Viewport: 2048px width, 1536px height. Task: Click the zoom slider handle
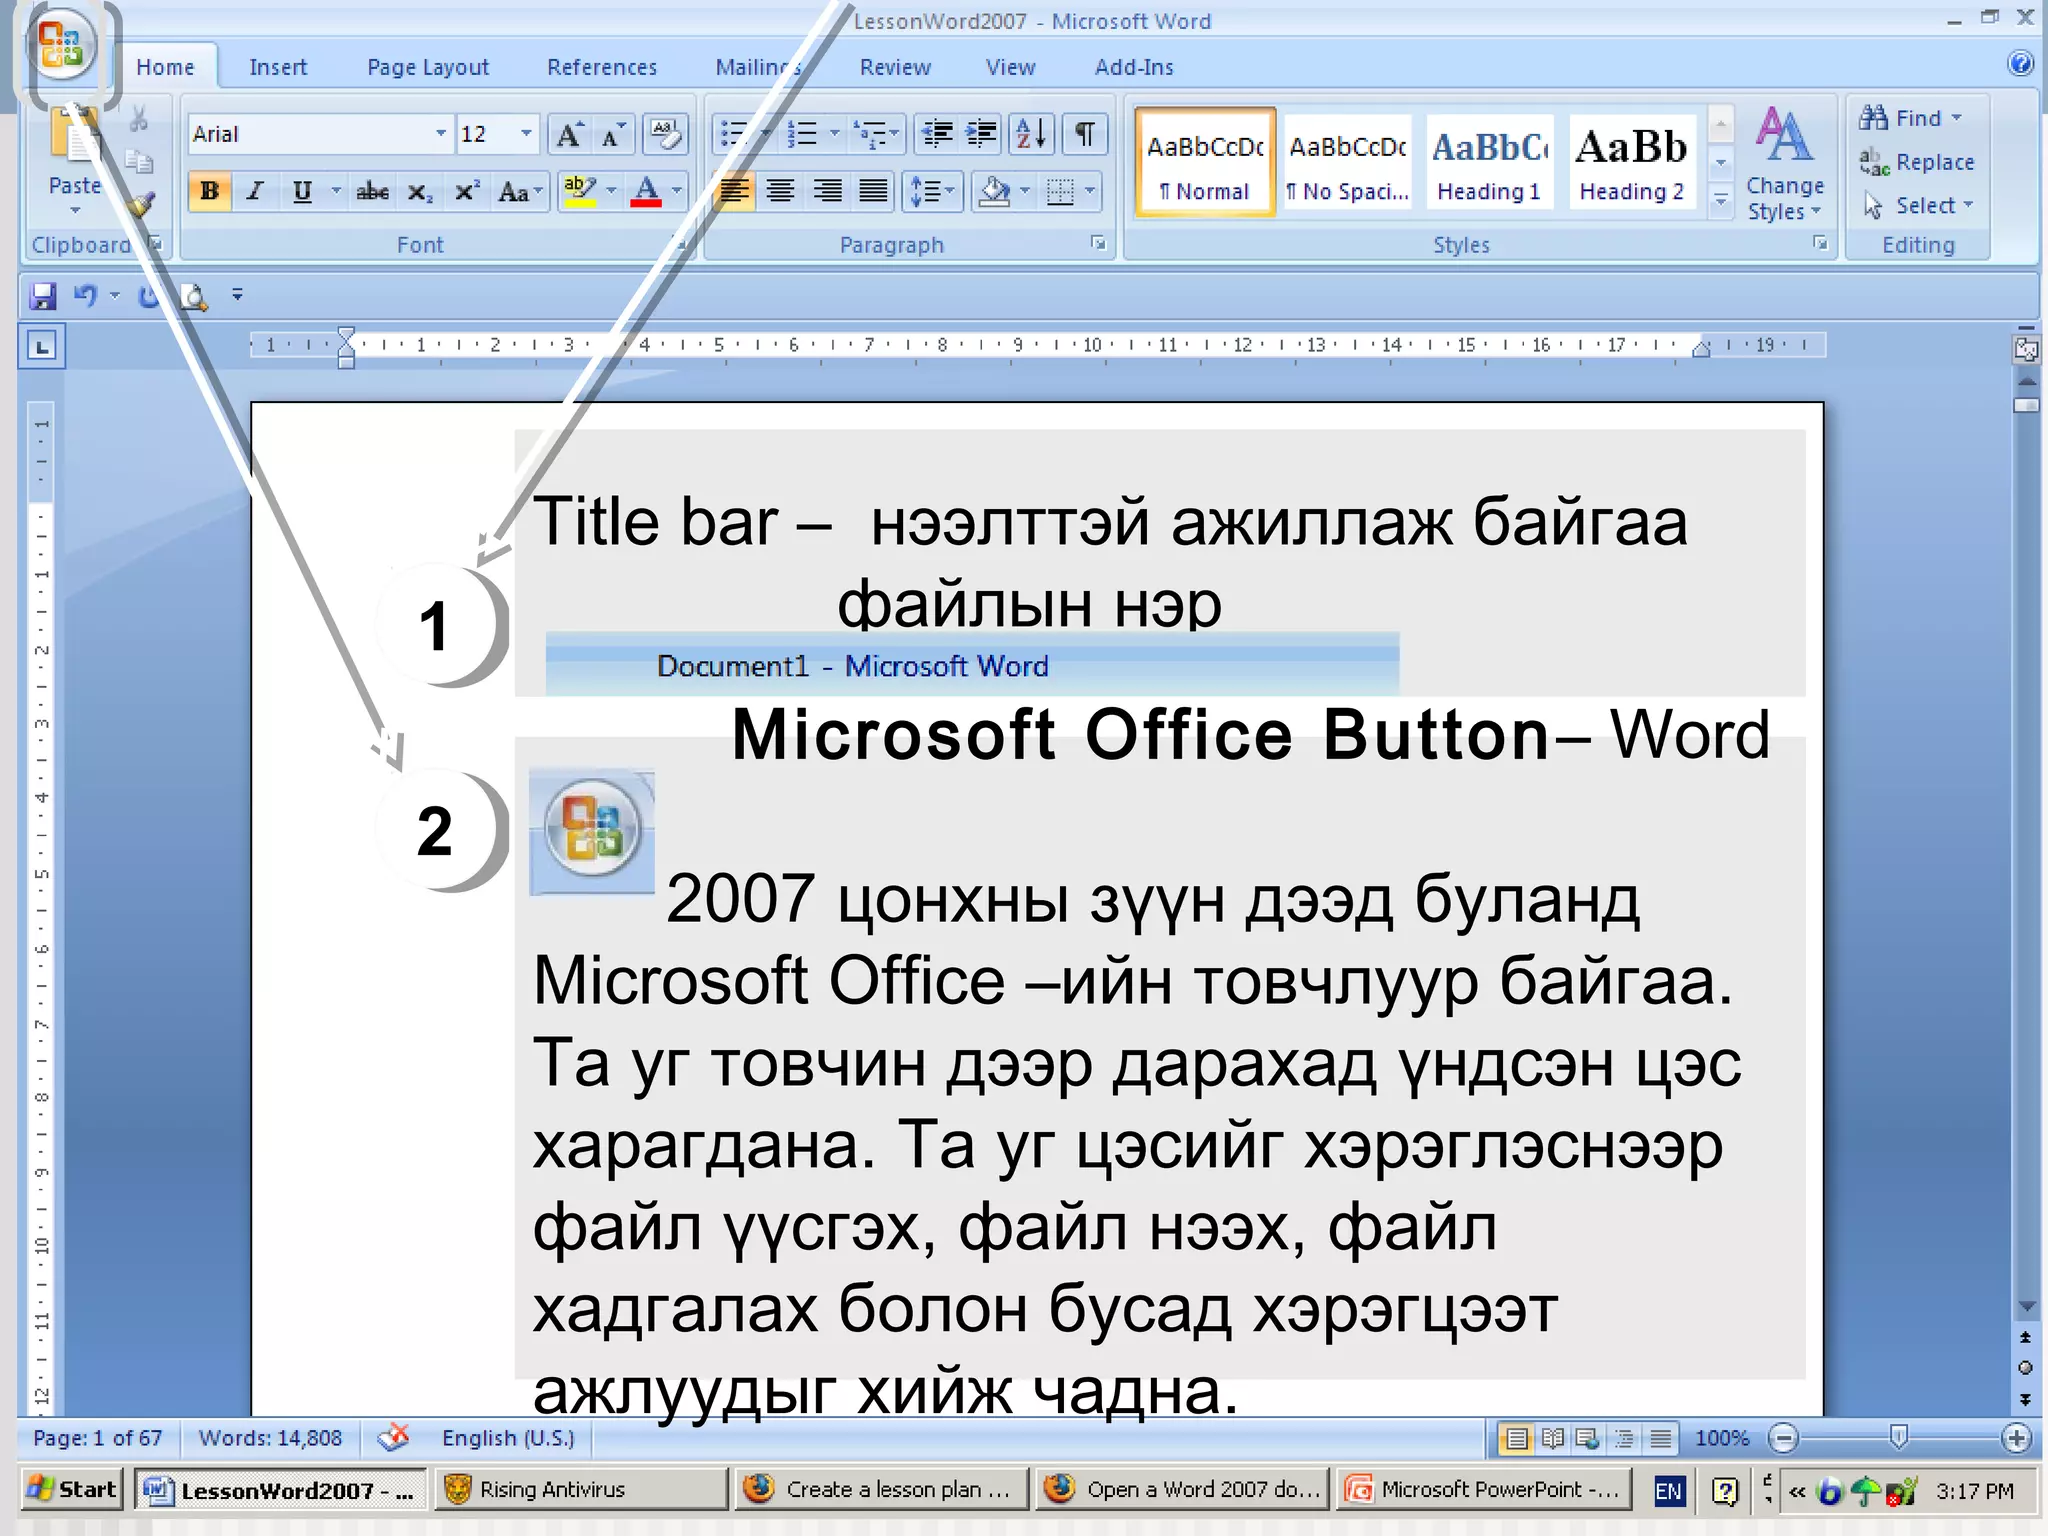(1898, 1438)
